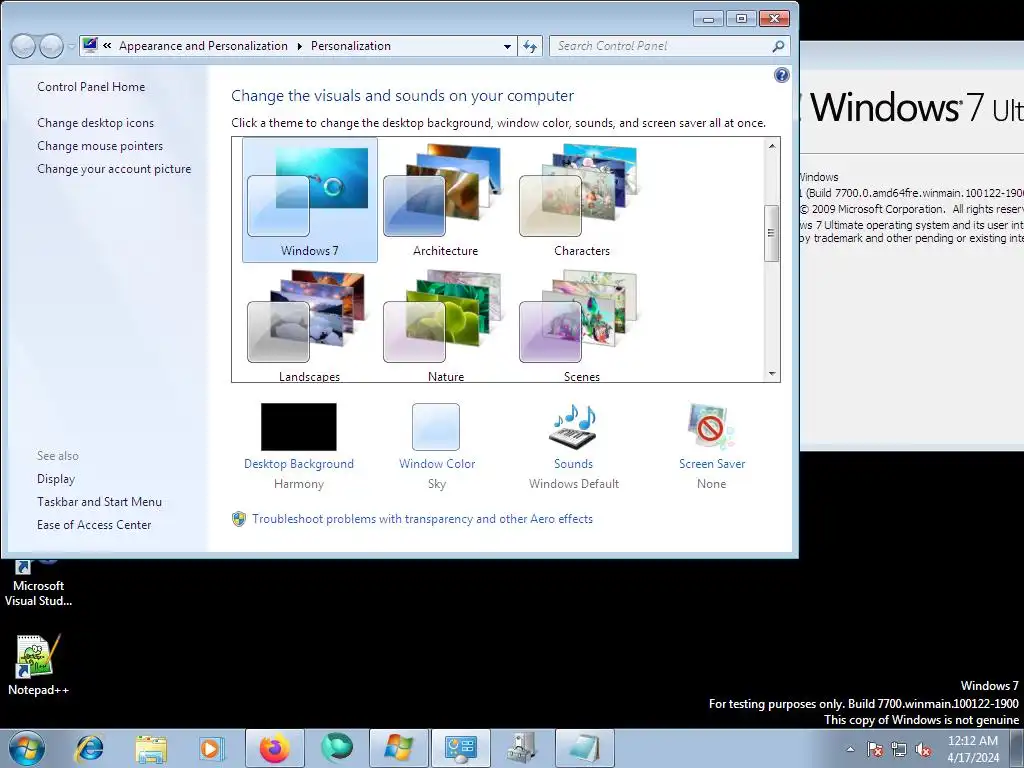The image size is (1024, 768).
Task: Expand the Appearance and Personalization breadcrumb arrow
Action: tap(300, 46)
